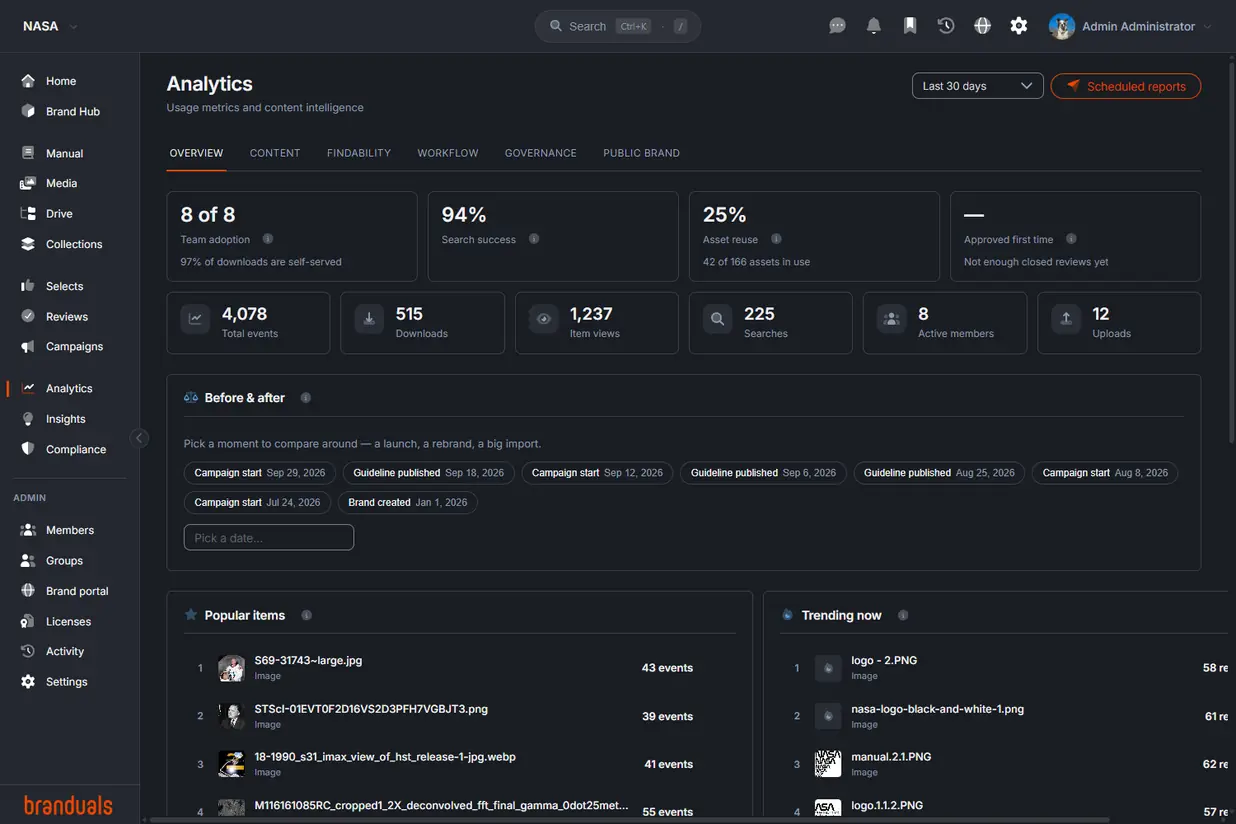Screen dimensions: 1236x824
Task: Switch to the Content tab
Action: pos(275,153)
